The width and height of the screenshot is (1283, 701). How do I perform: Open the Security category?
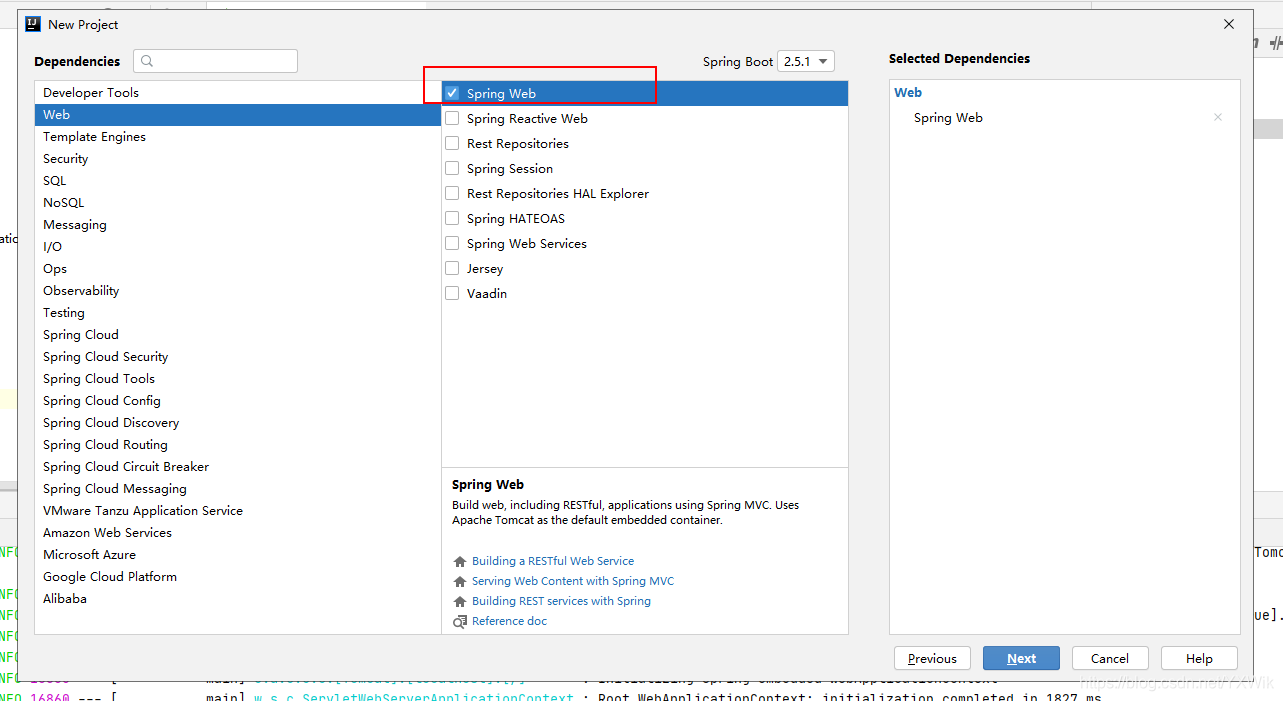238,159
